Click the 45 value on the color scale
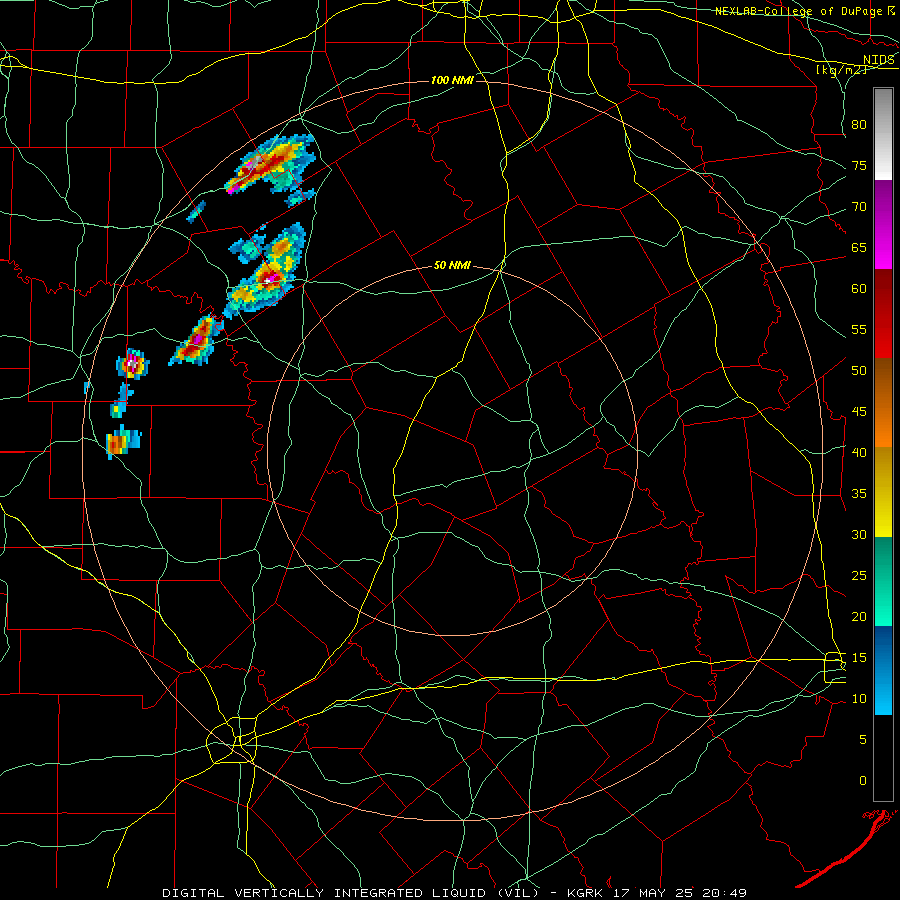This screenshot has width=900, height=900. pos(859,412)
